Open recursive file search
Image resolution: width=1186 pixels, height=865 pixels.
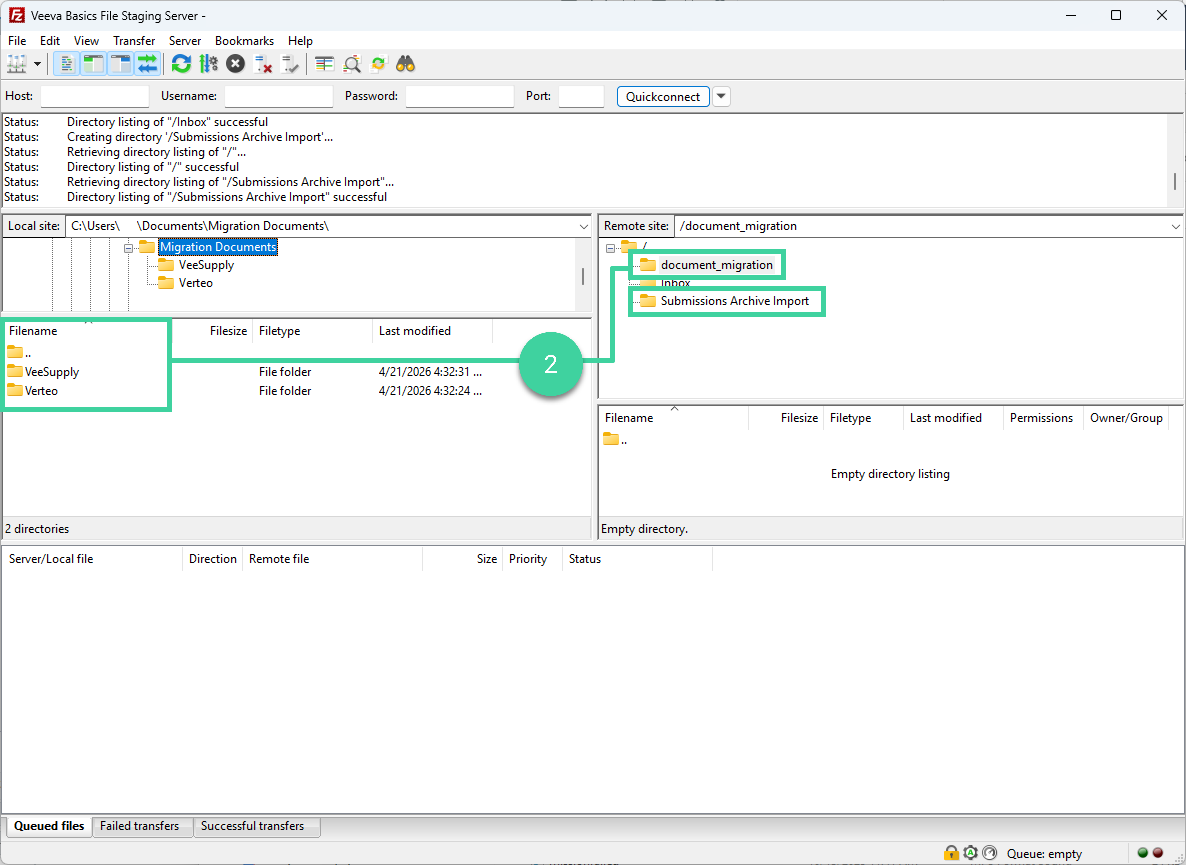coord(405,63)
